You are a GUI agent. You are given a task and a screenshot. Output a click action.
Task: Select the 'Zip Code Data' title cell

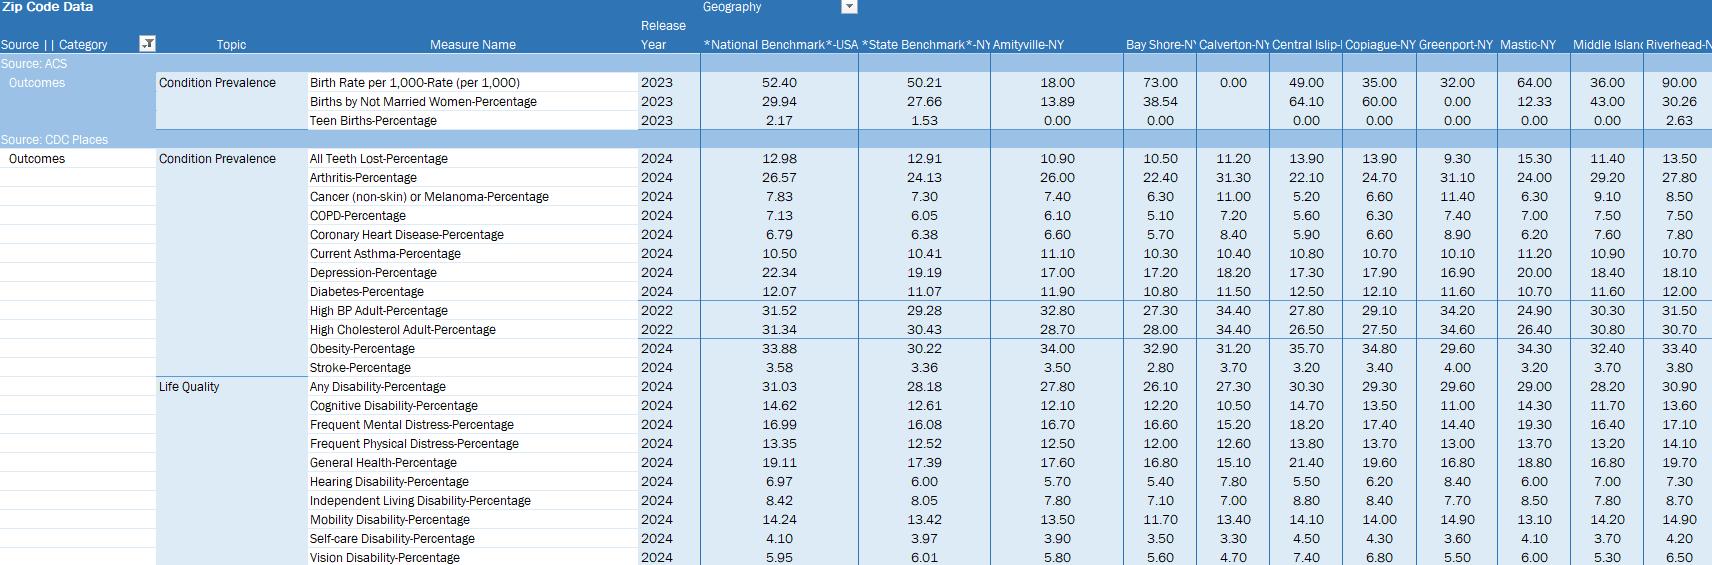tap(48, 7)
